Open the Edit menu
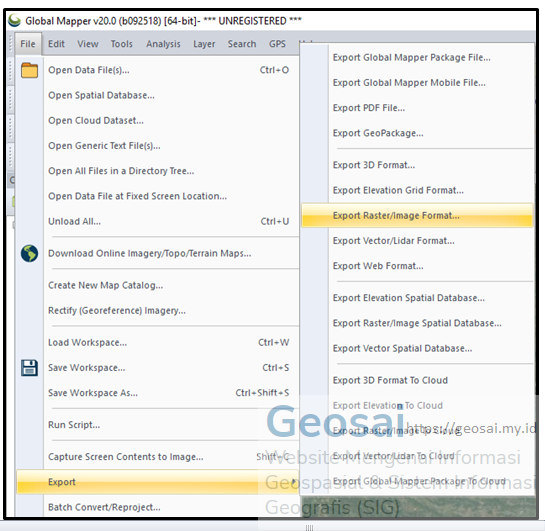Viewport: 545px width, 531px height. click(56, 44)
